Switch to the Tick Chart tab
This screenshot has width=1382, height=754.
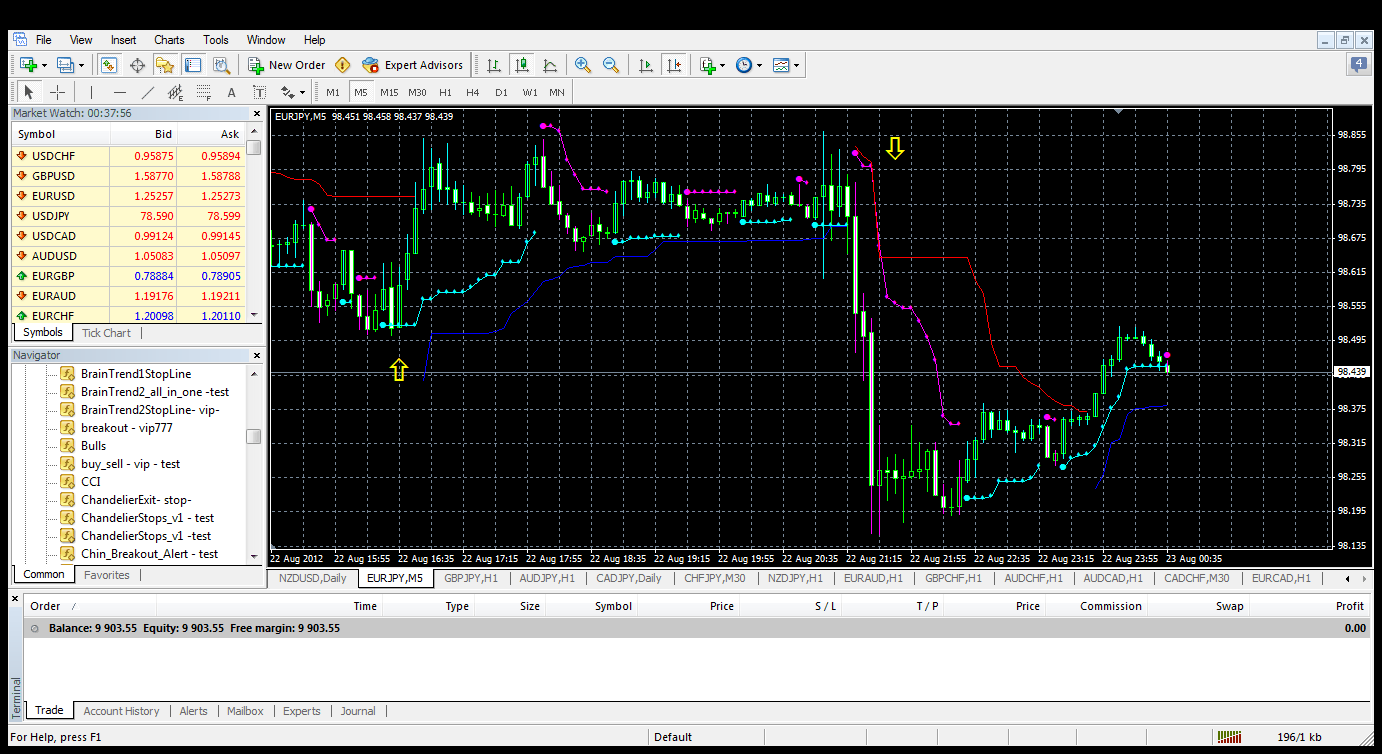coord(106,333)
